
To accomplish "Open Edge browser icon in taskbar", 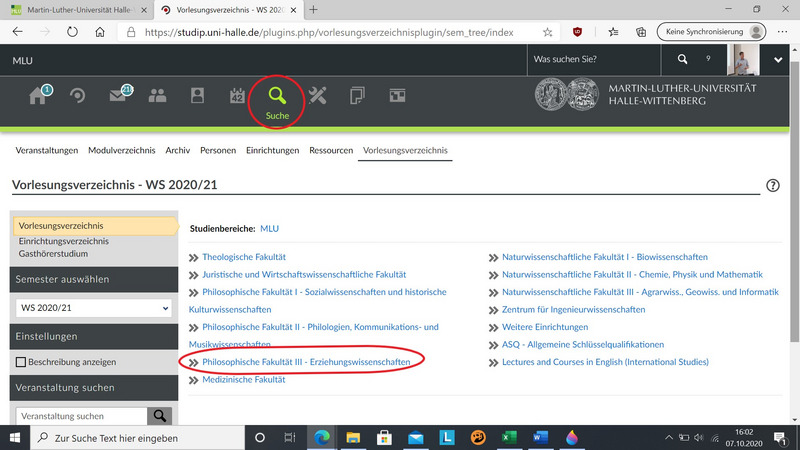I will pyautogui.click(x=321, y=438).
